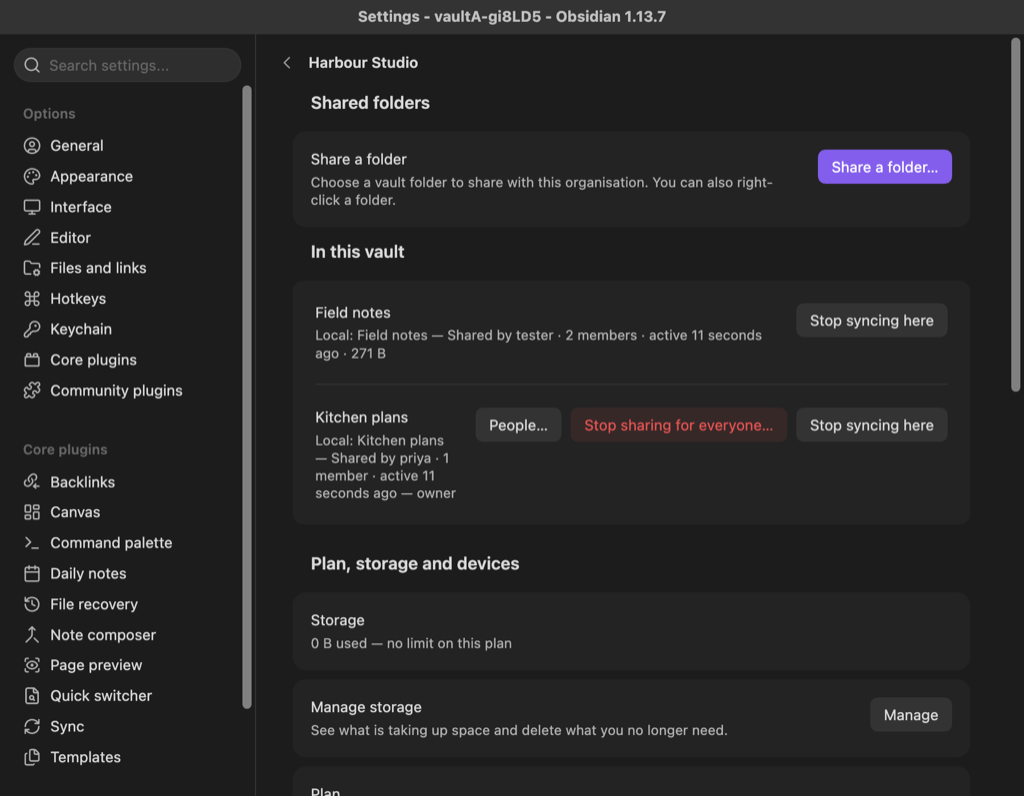Open People... for Kitchen plans

[518, 425]
